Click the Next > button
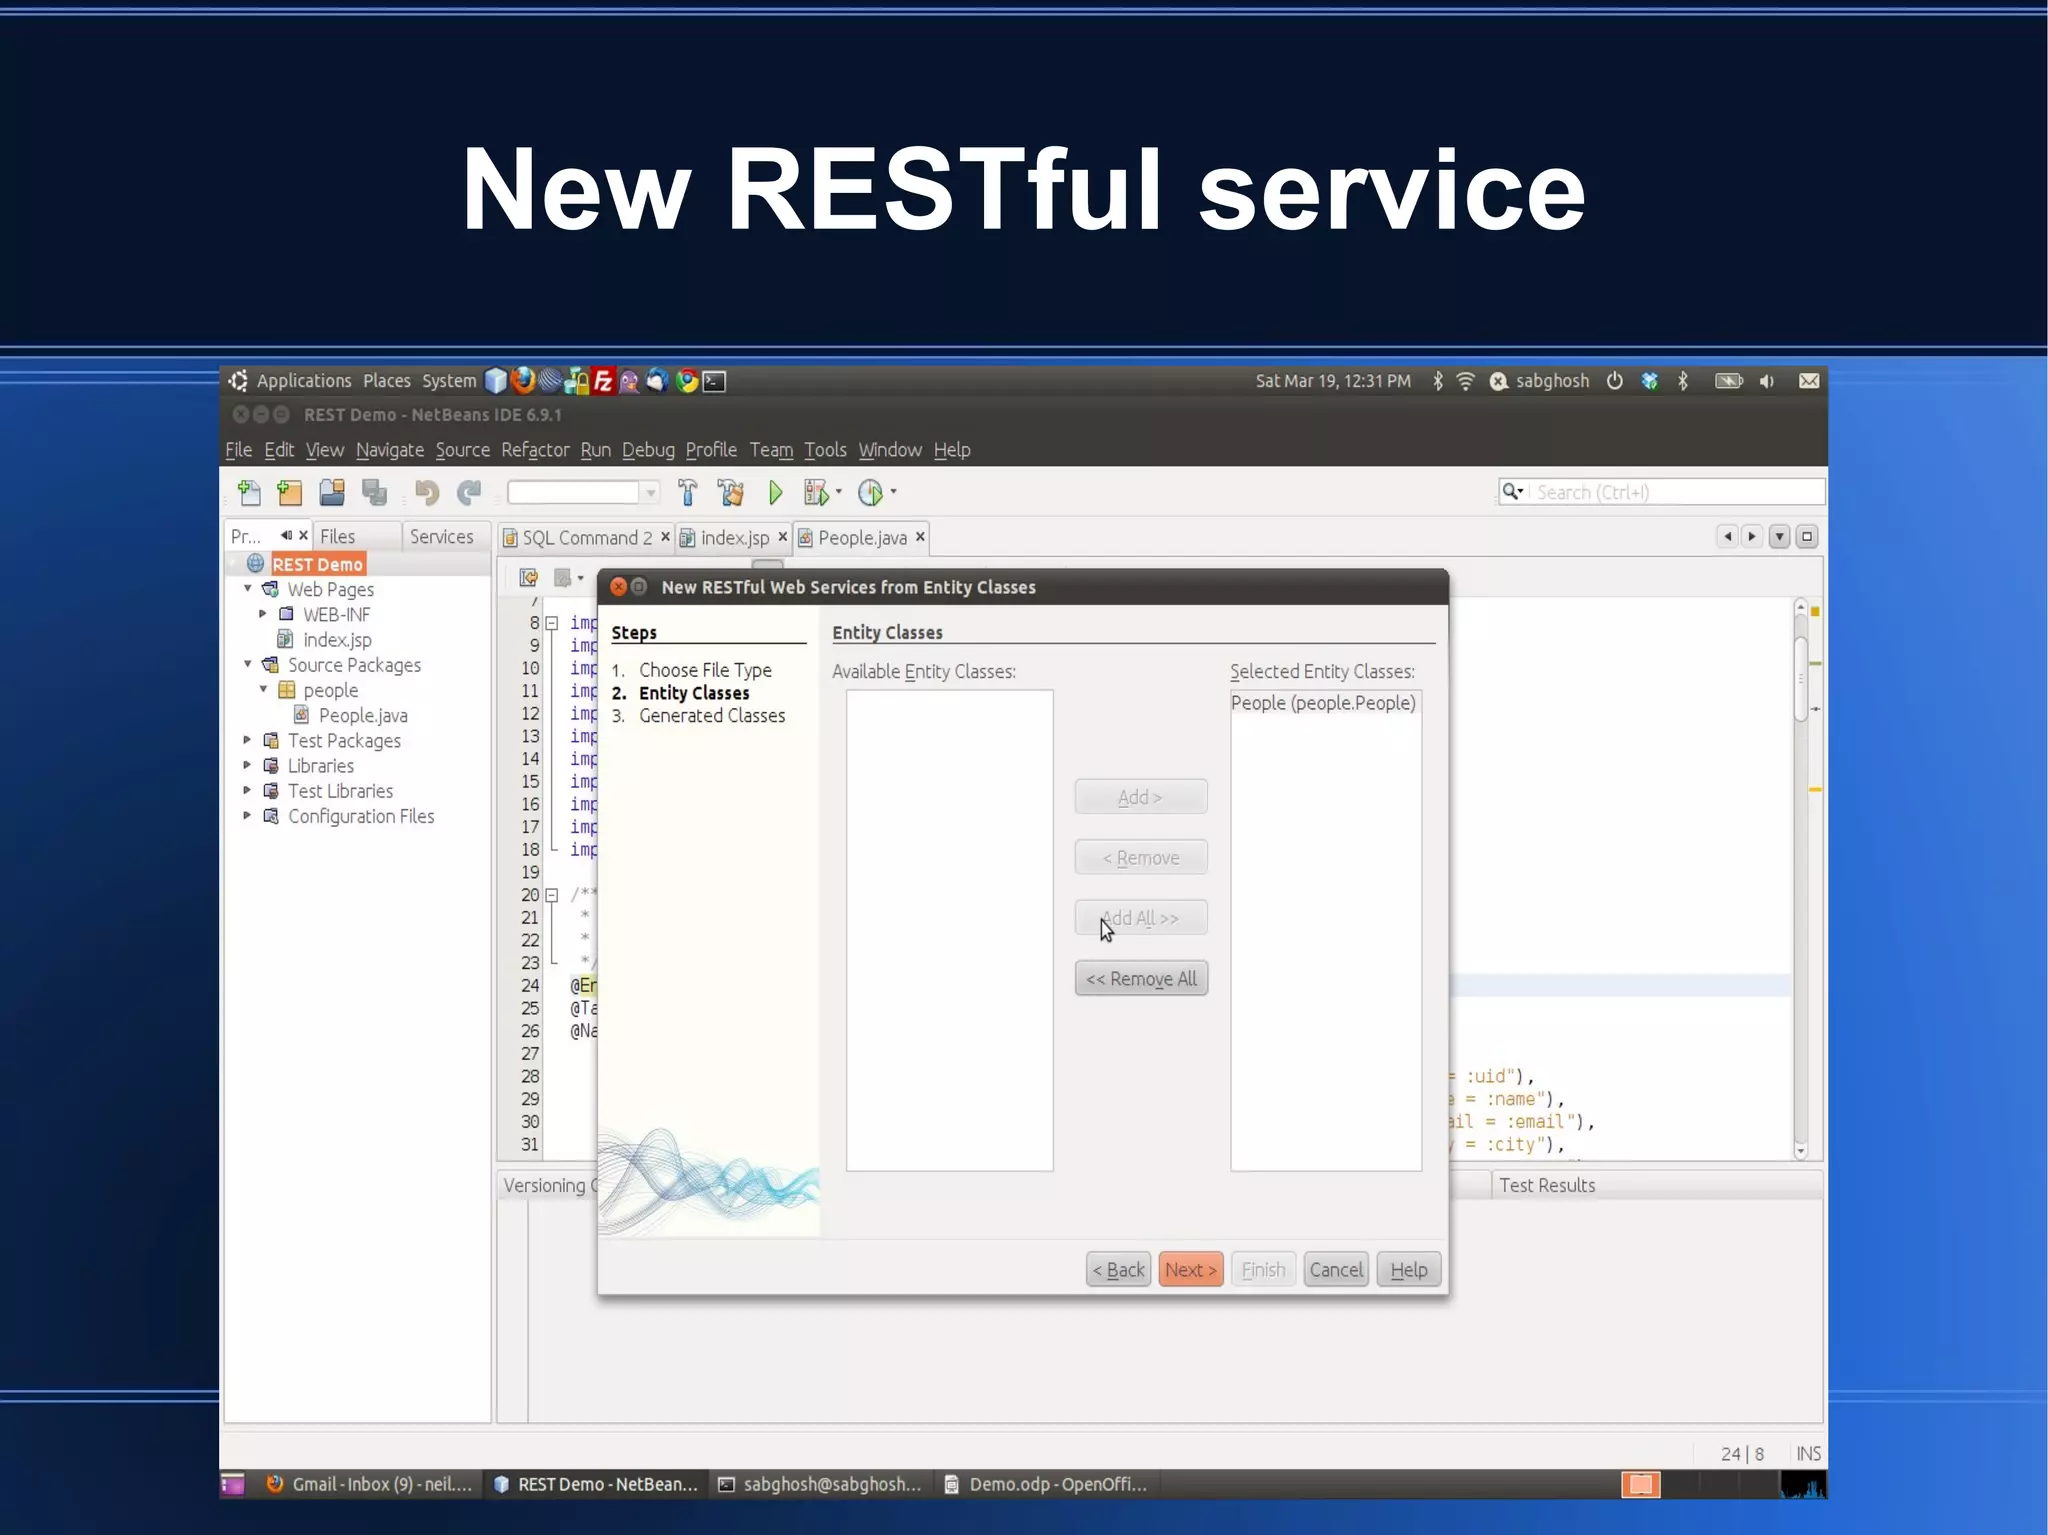 [x=1190, y=1270]
